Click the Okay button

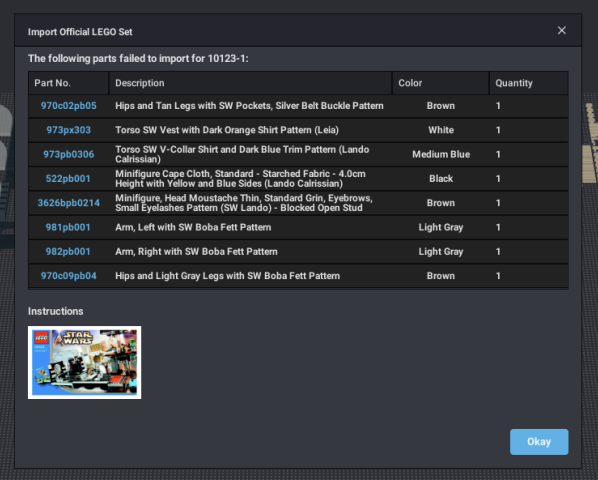(x=539, y=441)
